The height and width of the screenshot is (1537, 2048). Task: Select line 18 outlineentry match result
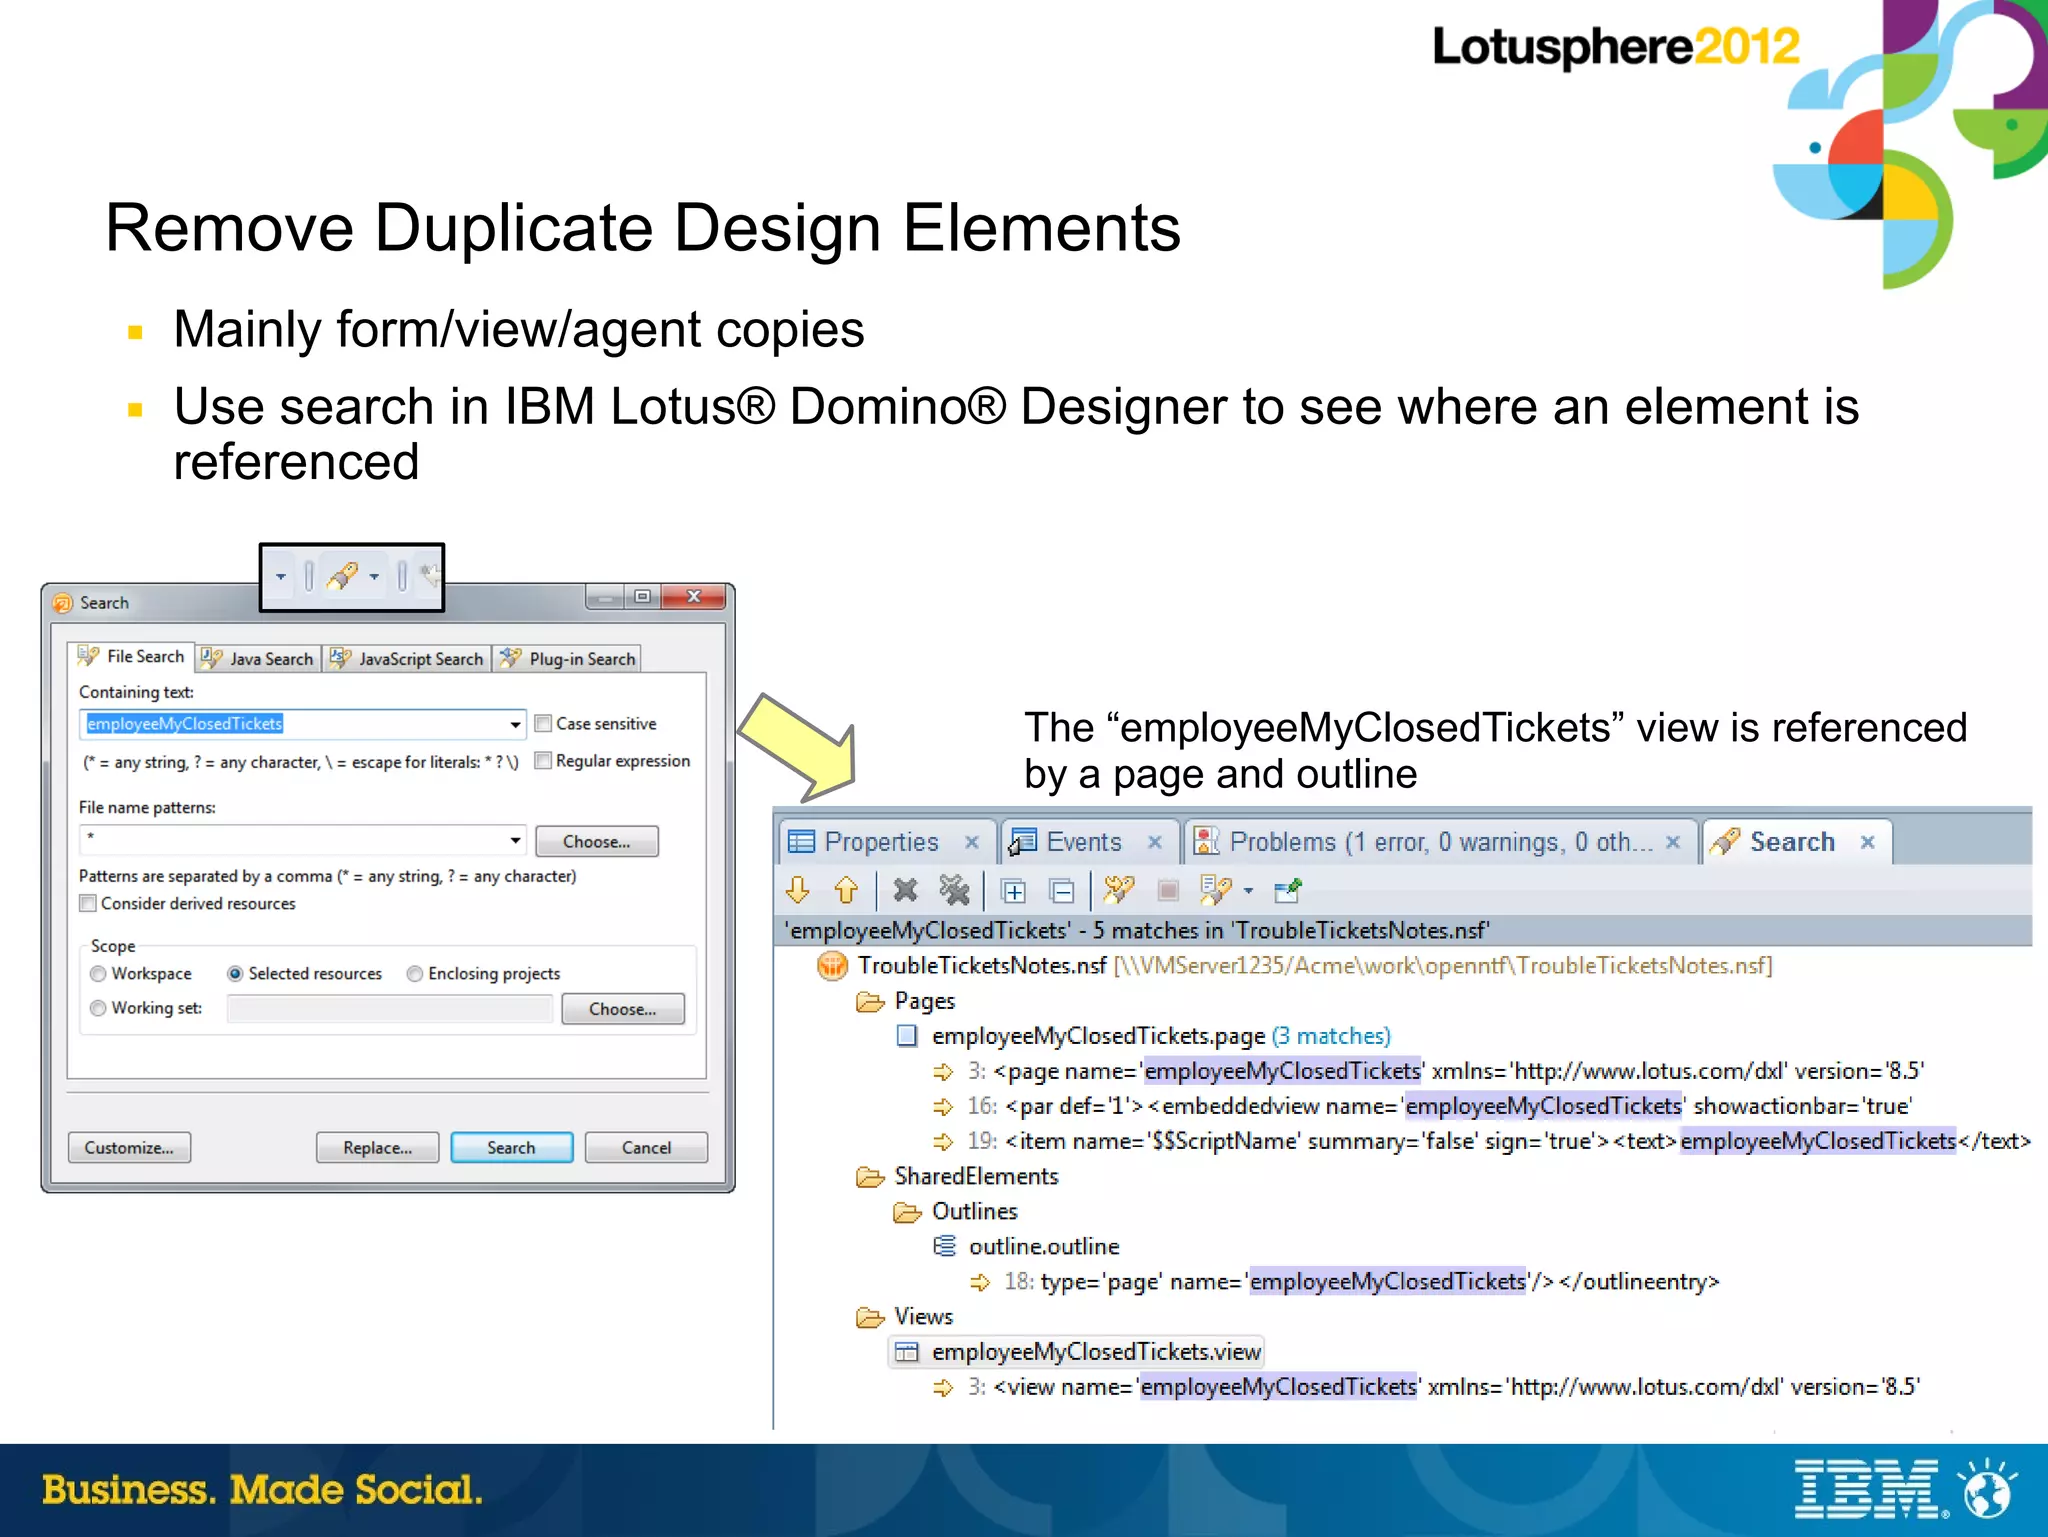click(1345, 1282)
